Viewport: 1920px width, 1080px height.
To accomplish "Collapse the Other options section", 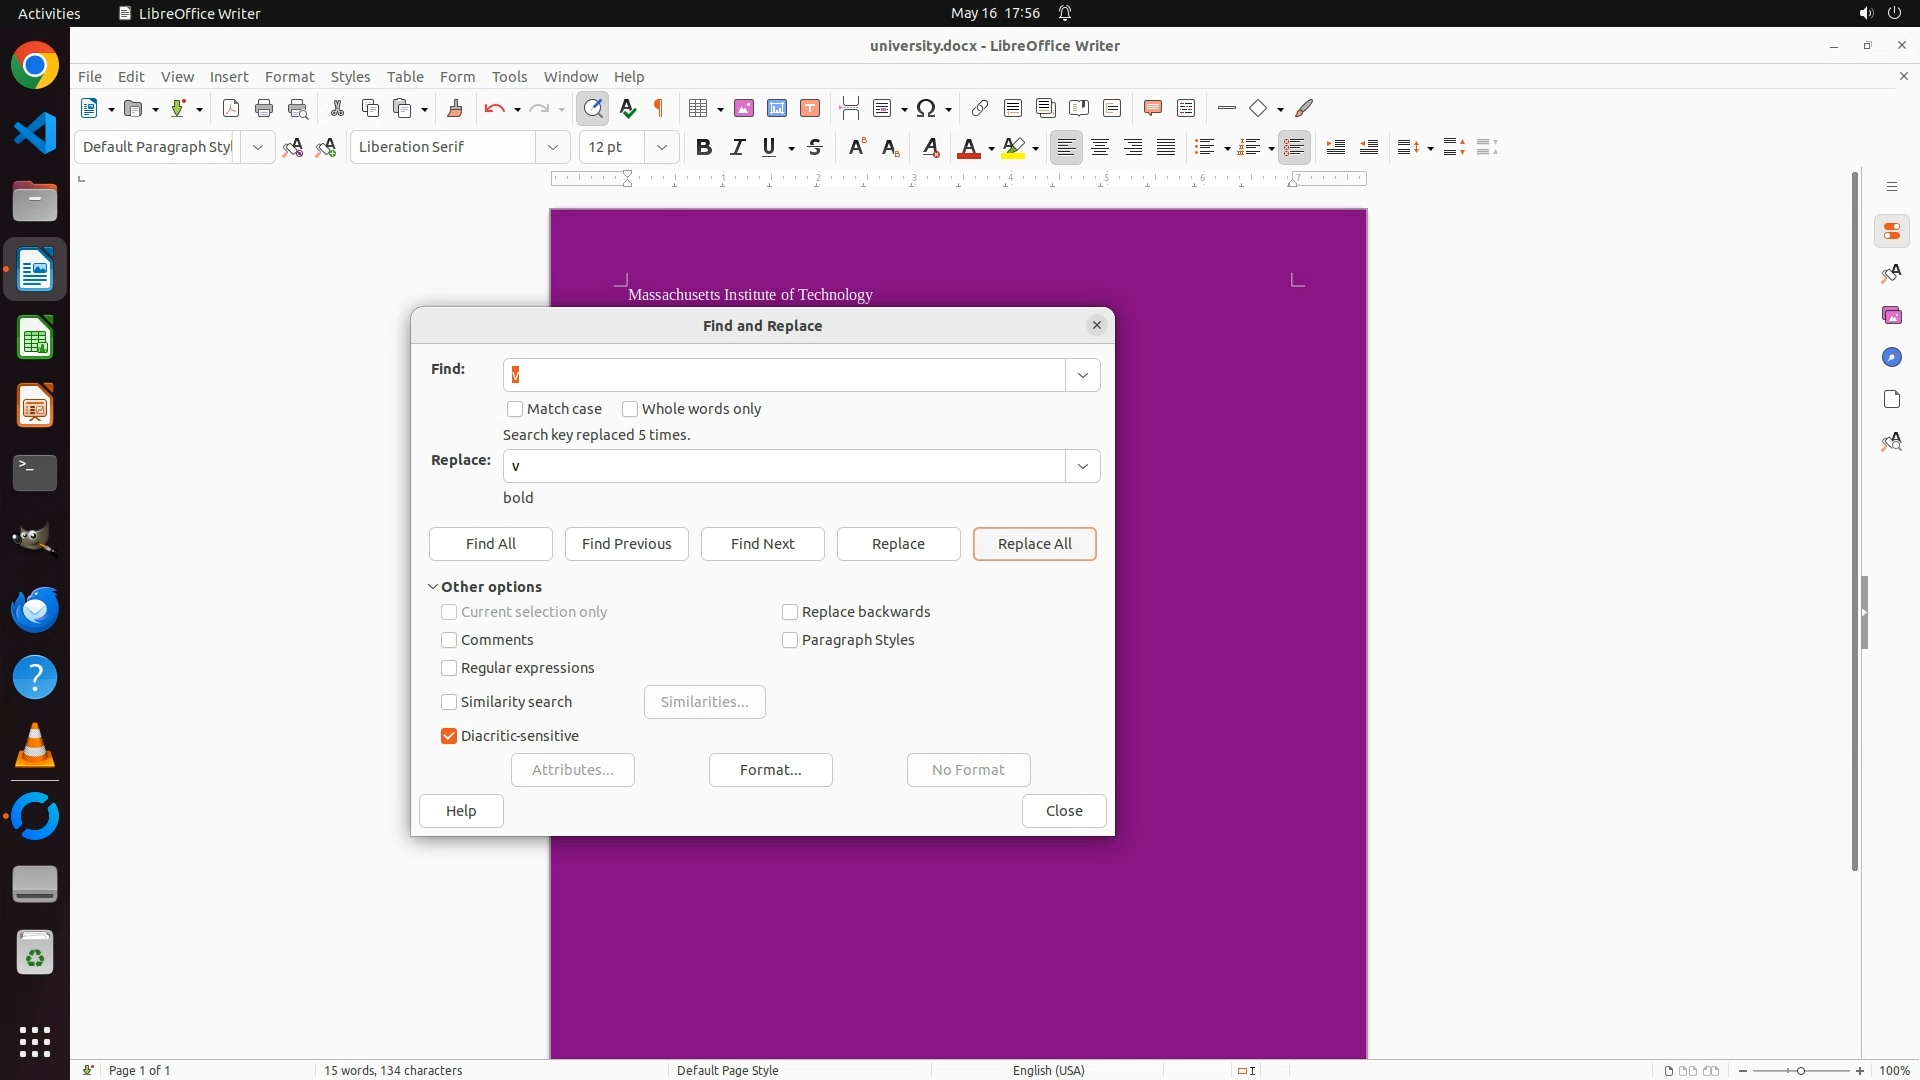I will (433, 587).
